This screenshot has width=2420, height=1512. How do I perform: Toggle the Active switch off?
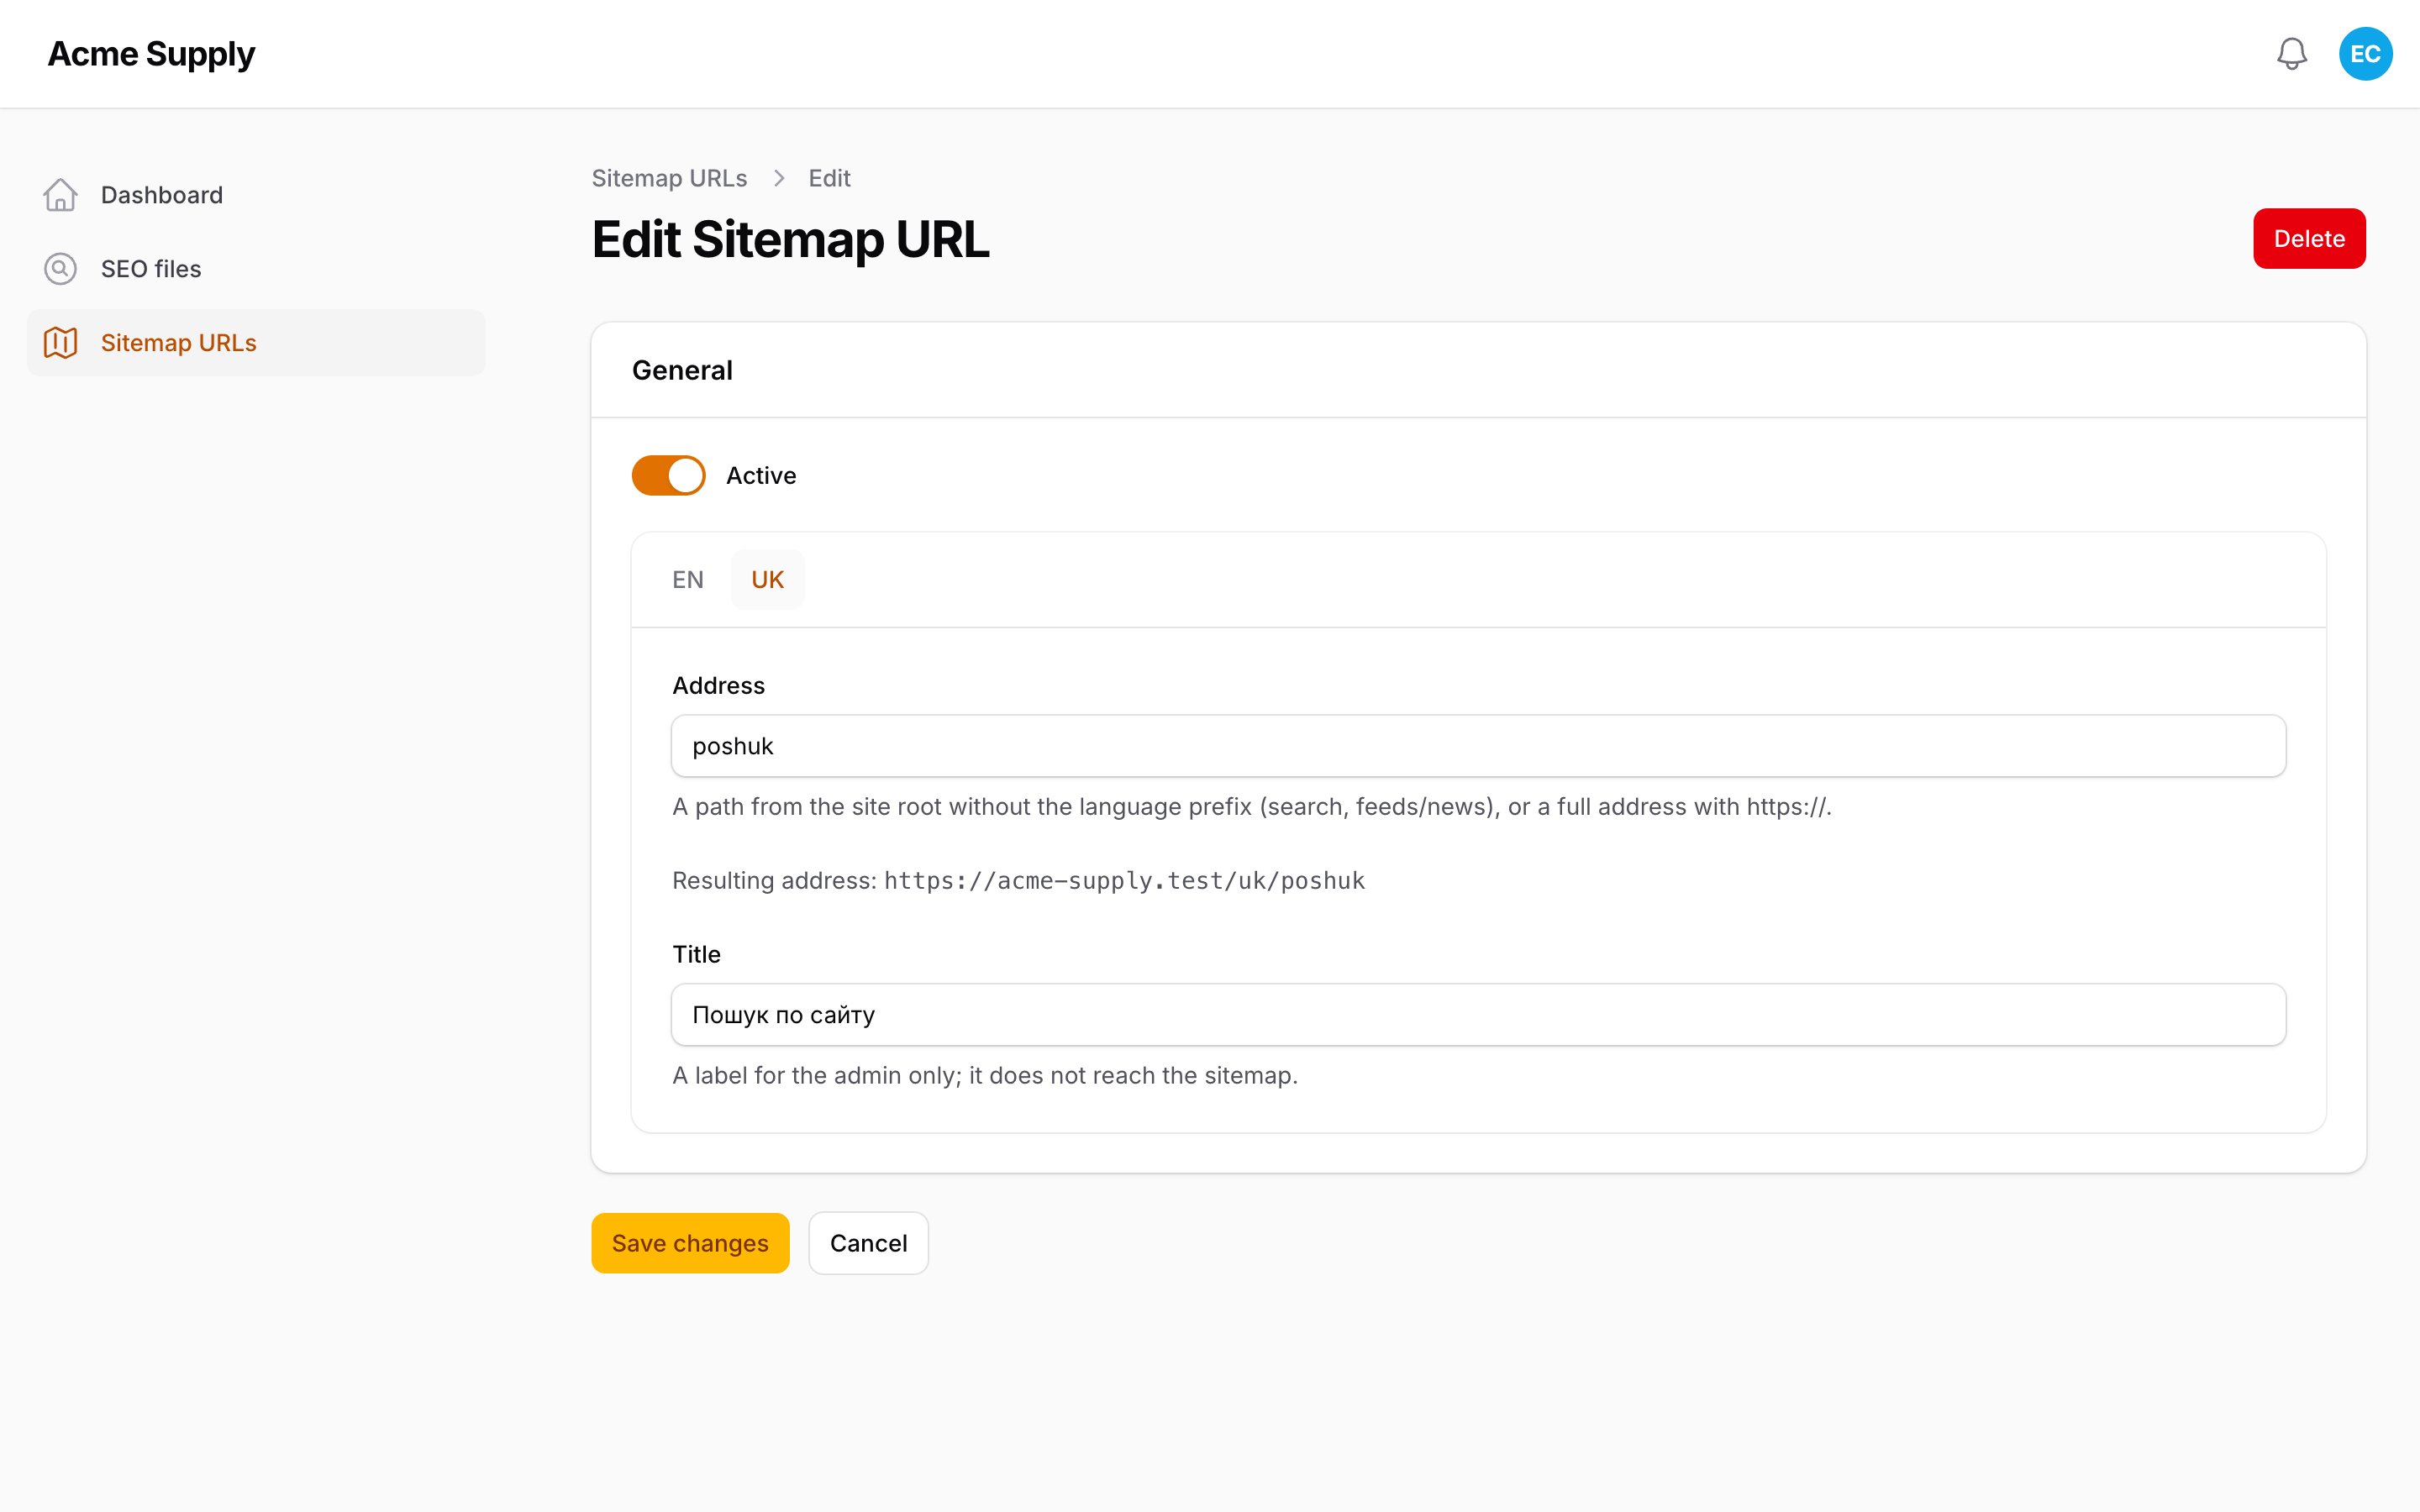(668, 476)
